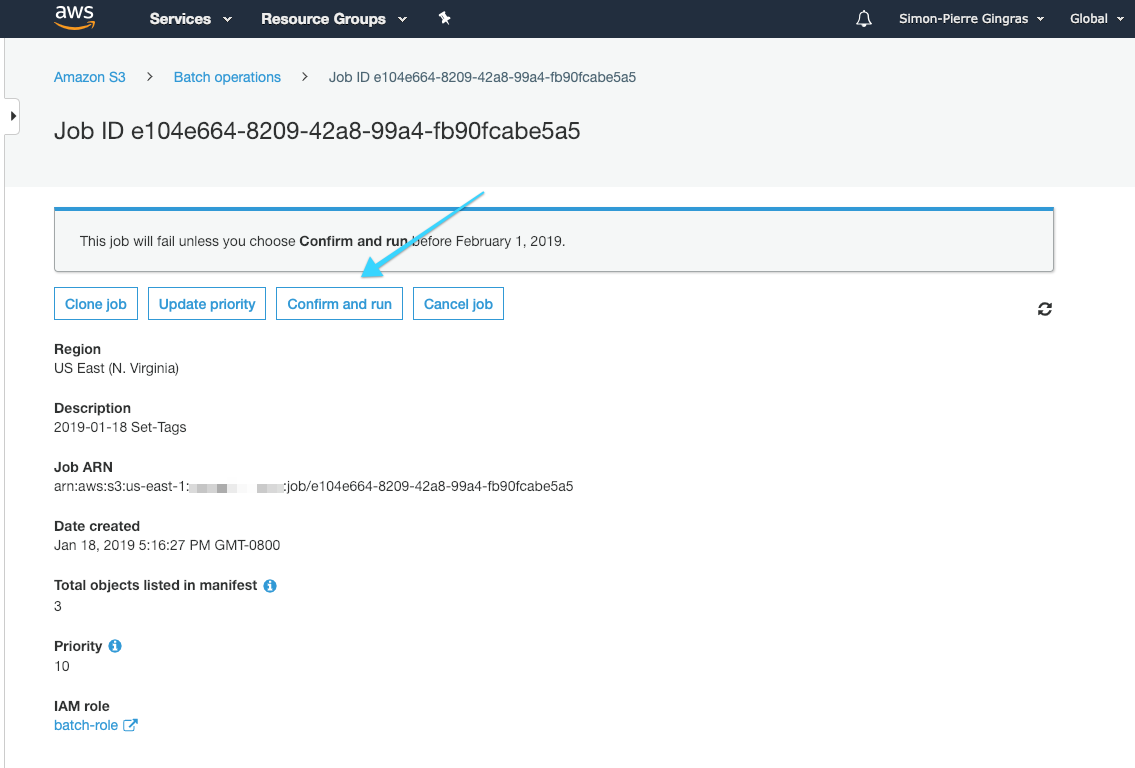Click the Total objects info icon
The image size is (1135, 768).
point(269,585)
